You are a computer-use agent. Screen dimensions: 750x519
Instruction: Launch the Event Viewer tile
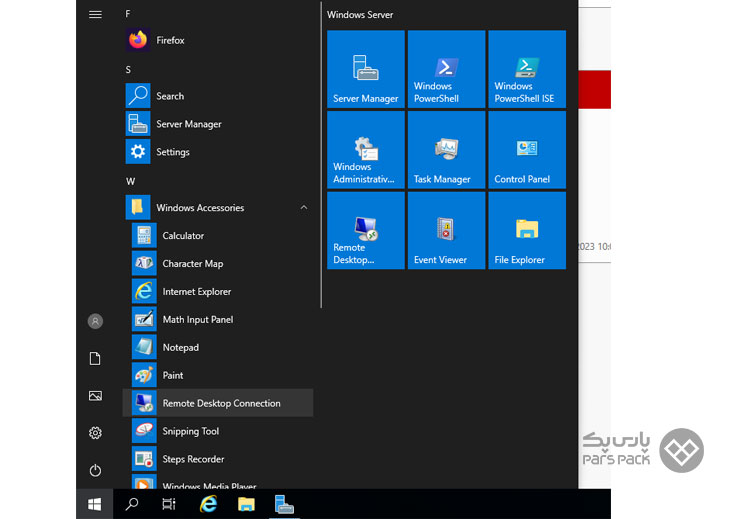pyautogui.click(x=447, y=231)
